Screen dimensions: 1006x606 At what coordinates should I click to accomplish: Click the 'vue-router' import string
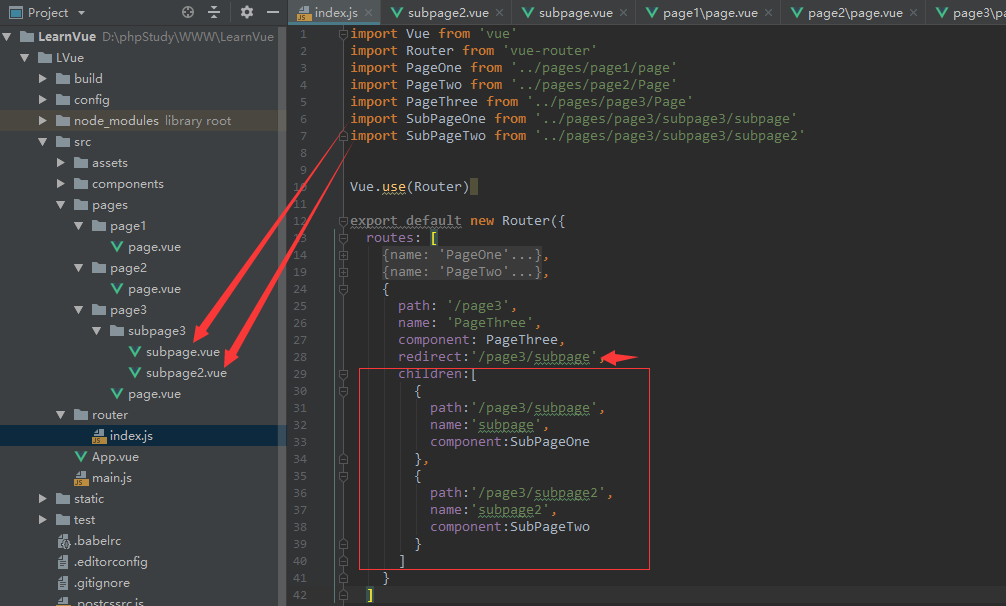tap(550, 51)
